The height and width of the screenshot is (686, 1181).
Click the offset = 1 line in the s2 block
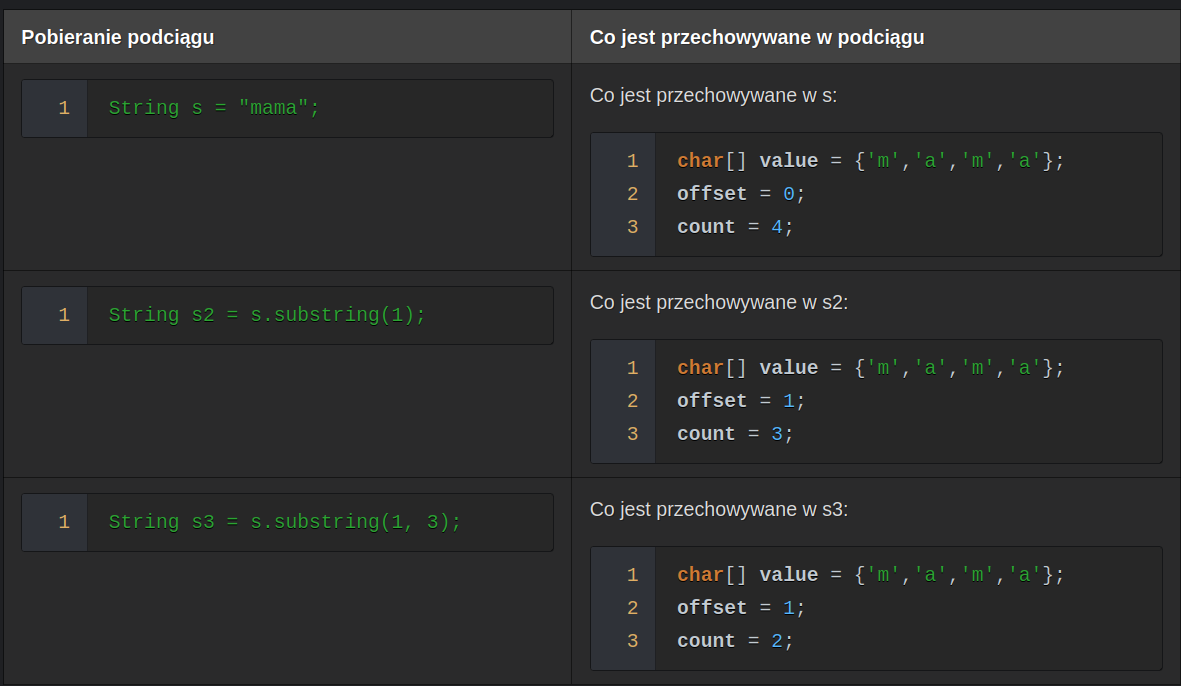click(x=741, y=401)
